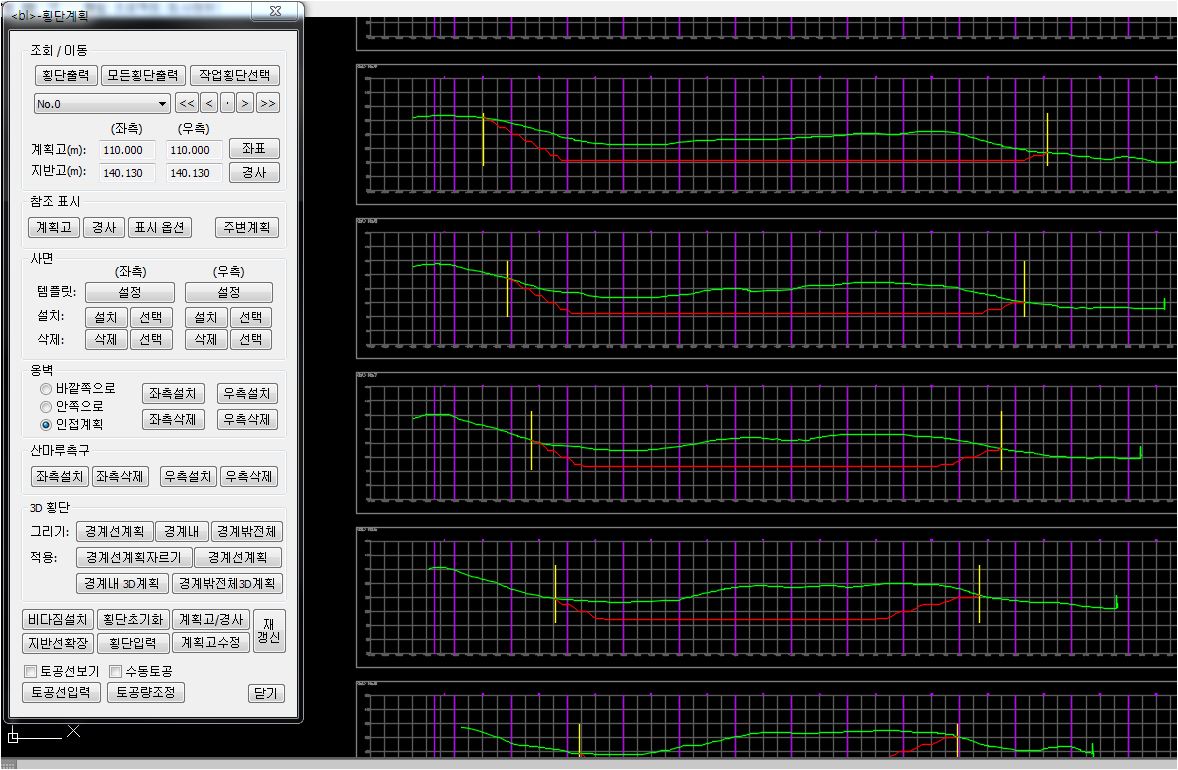Image resolution: width=1178 pixels, height=770 pixels.
Task: Go to previous section with < button
Action: pyautogui.click(x=209, y=104)
